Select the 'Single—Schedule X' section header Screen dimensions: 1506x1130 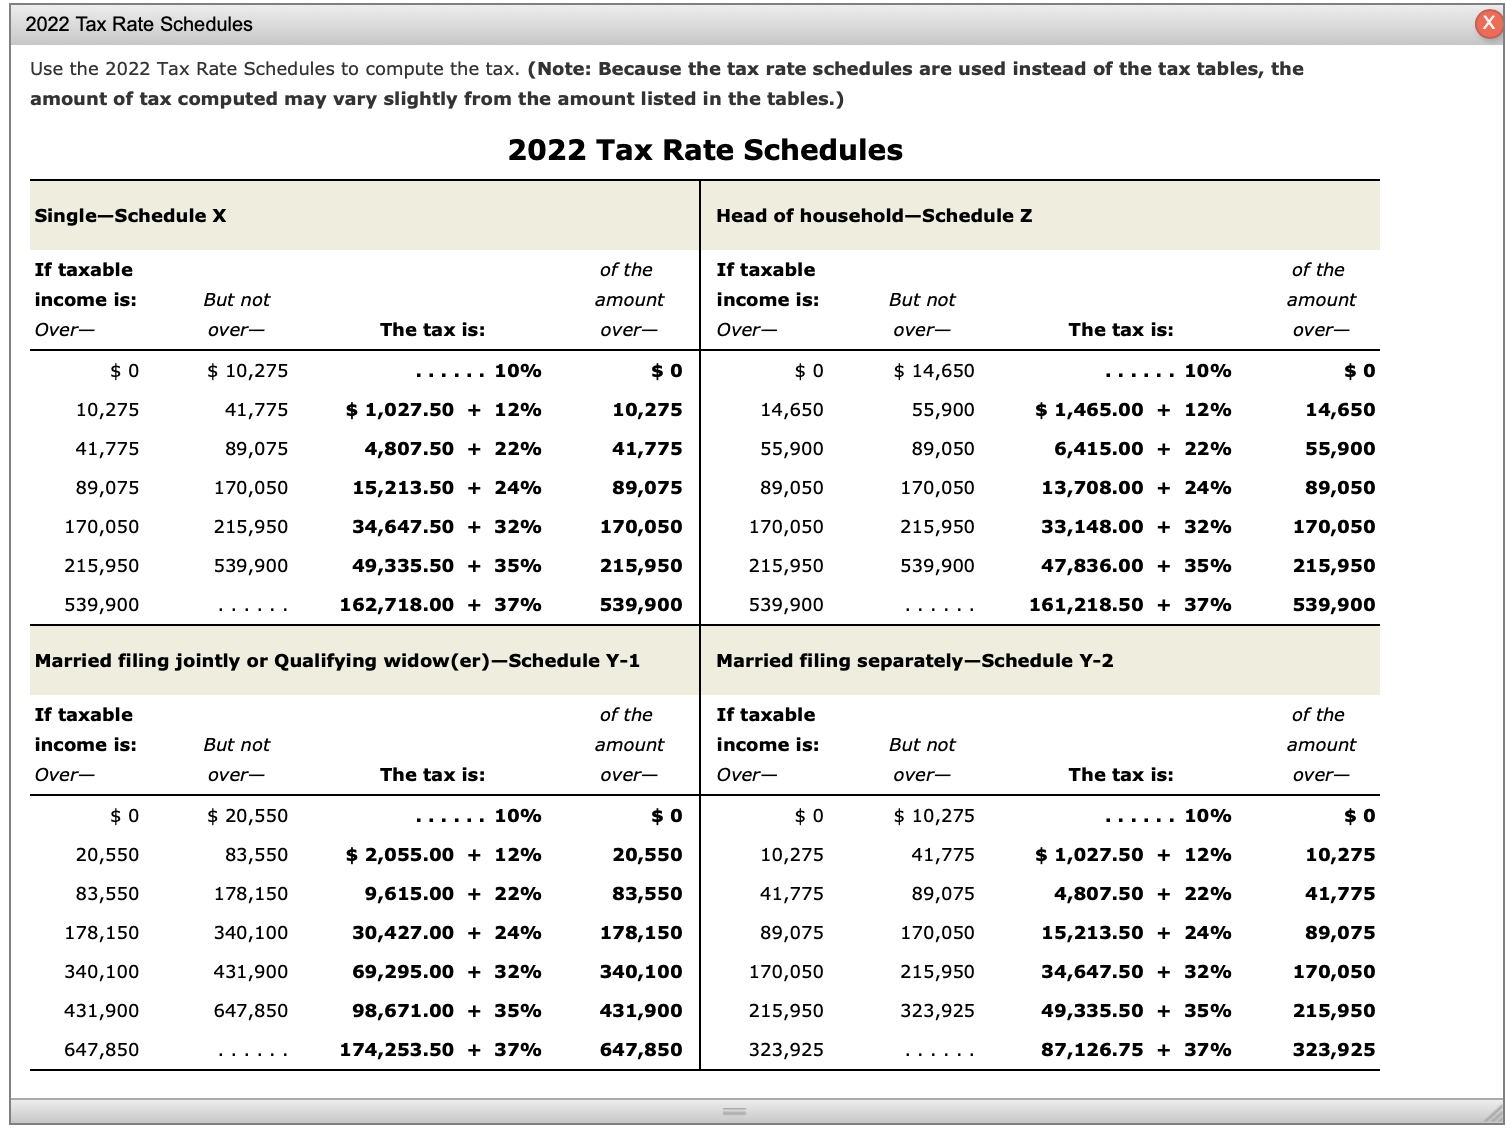pos(130,216)
